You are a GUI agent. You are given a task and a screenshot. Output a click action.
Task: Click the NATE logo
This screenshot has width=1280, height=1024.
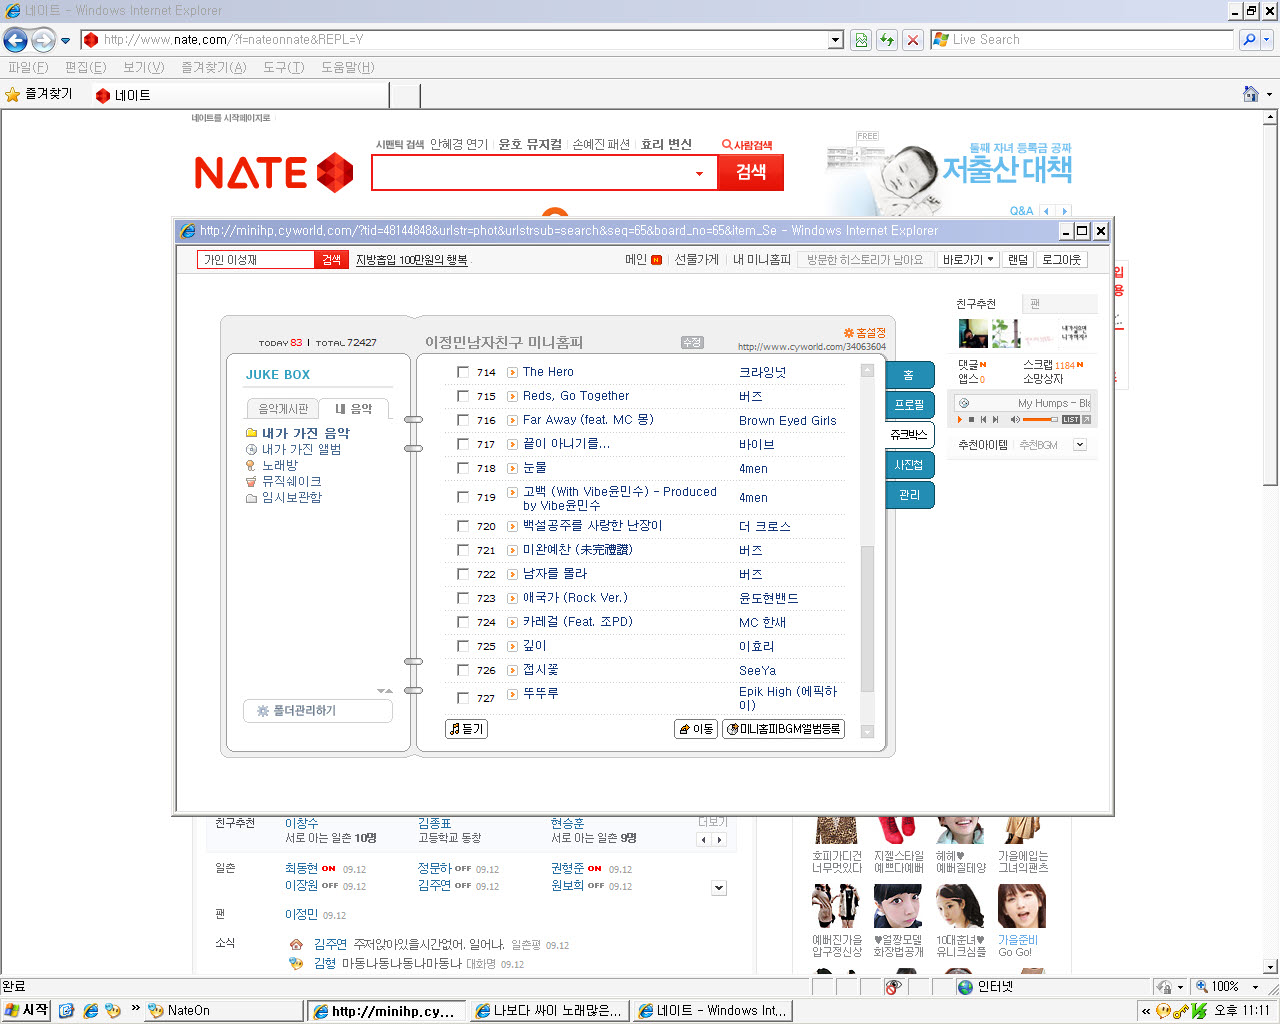click(274, 173)
